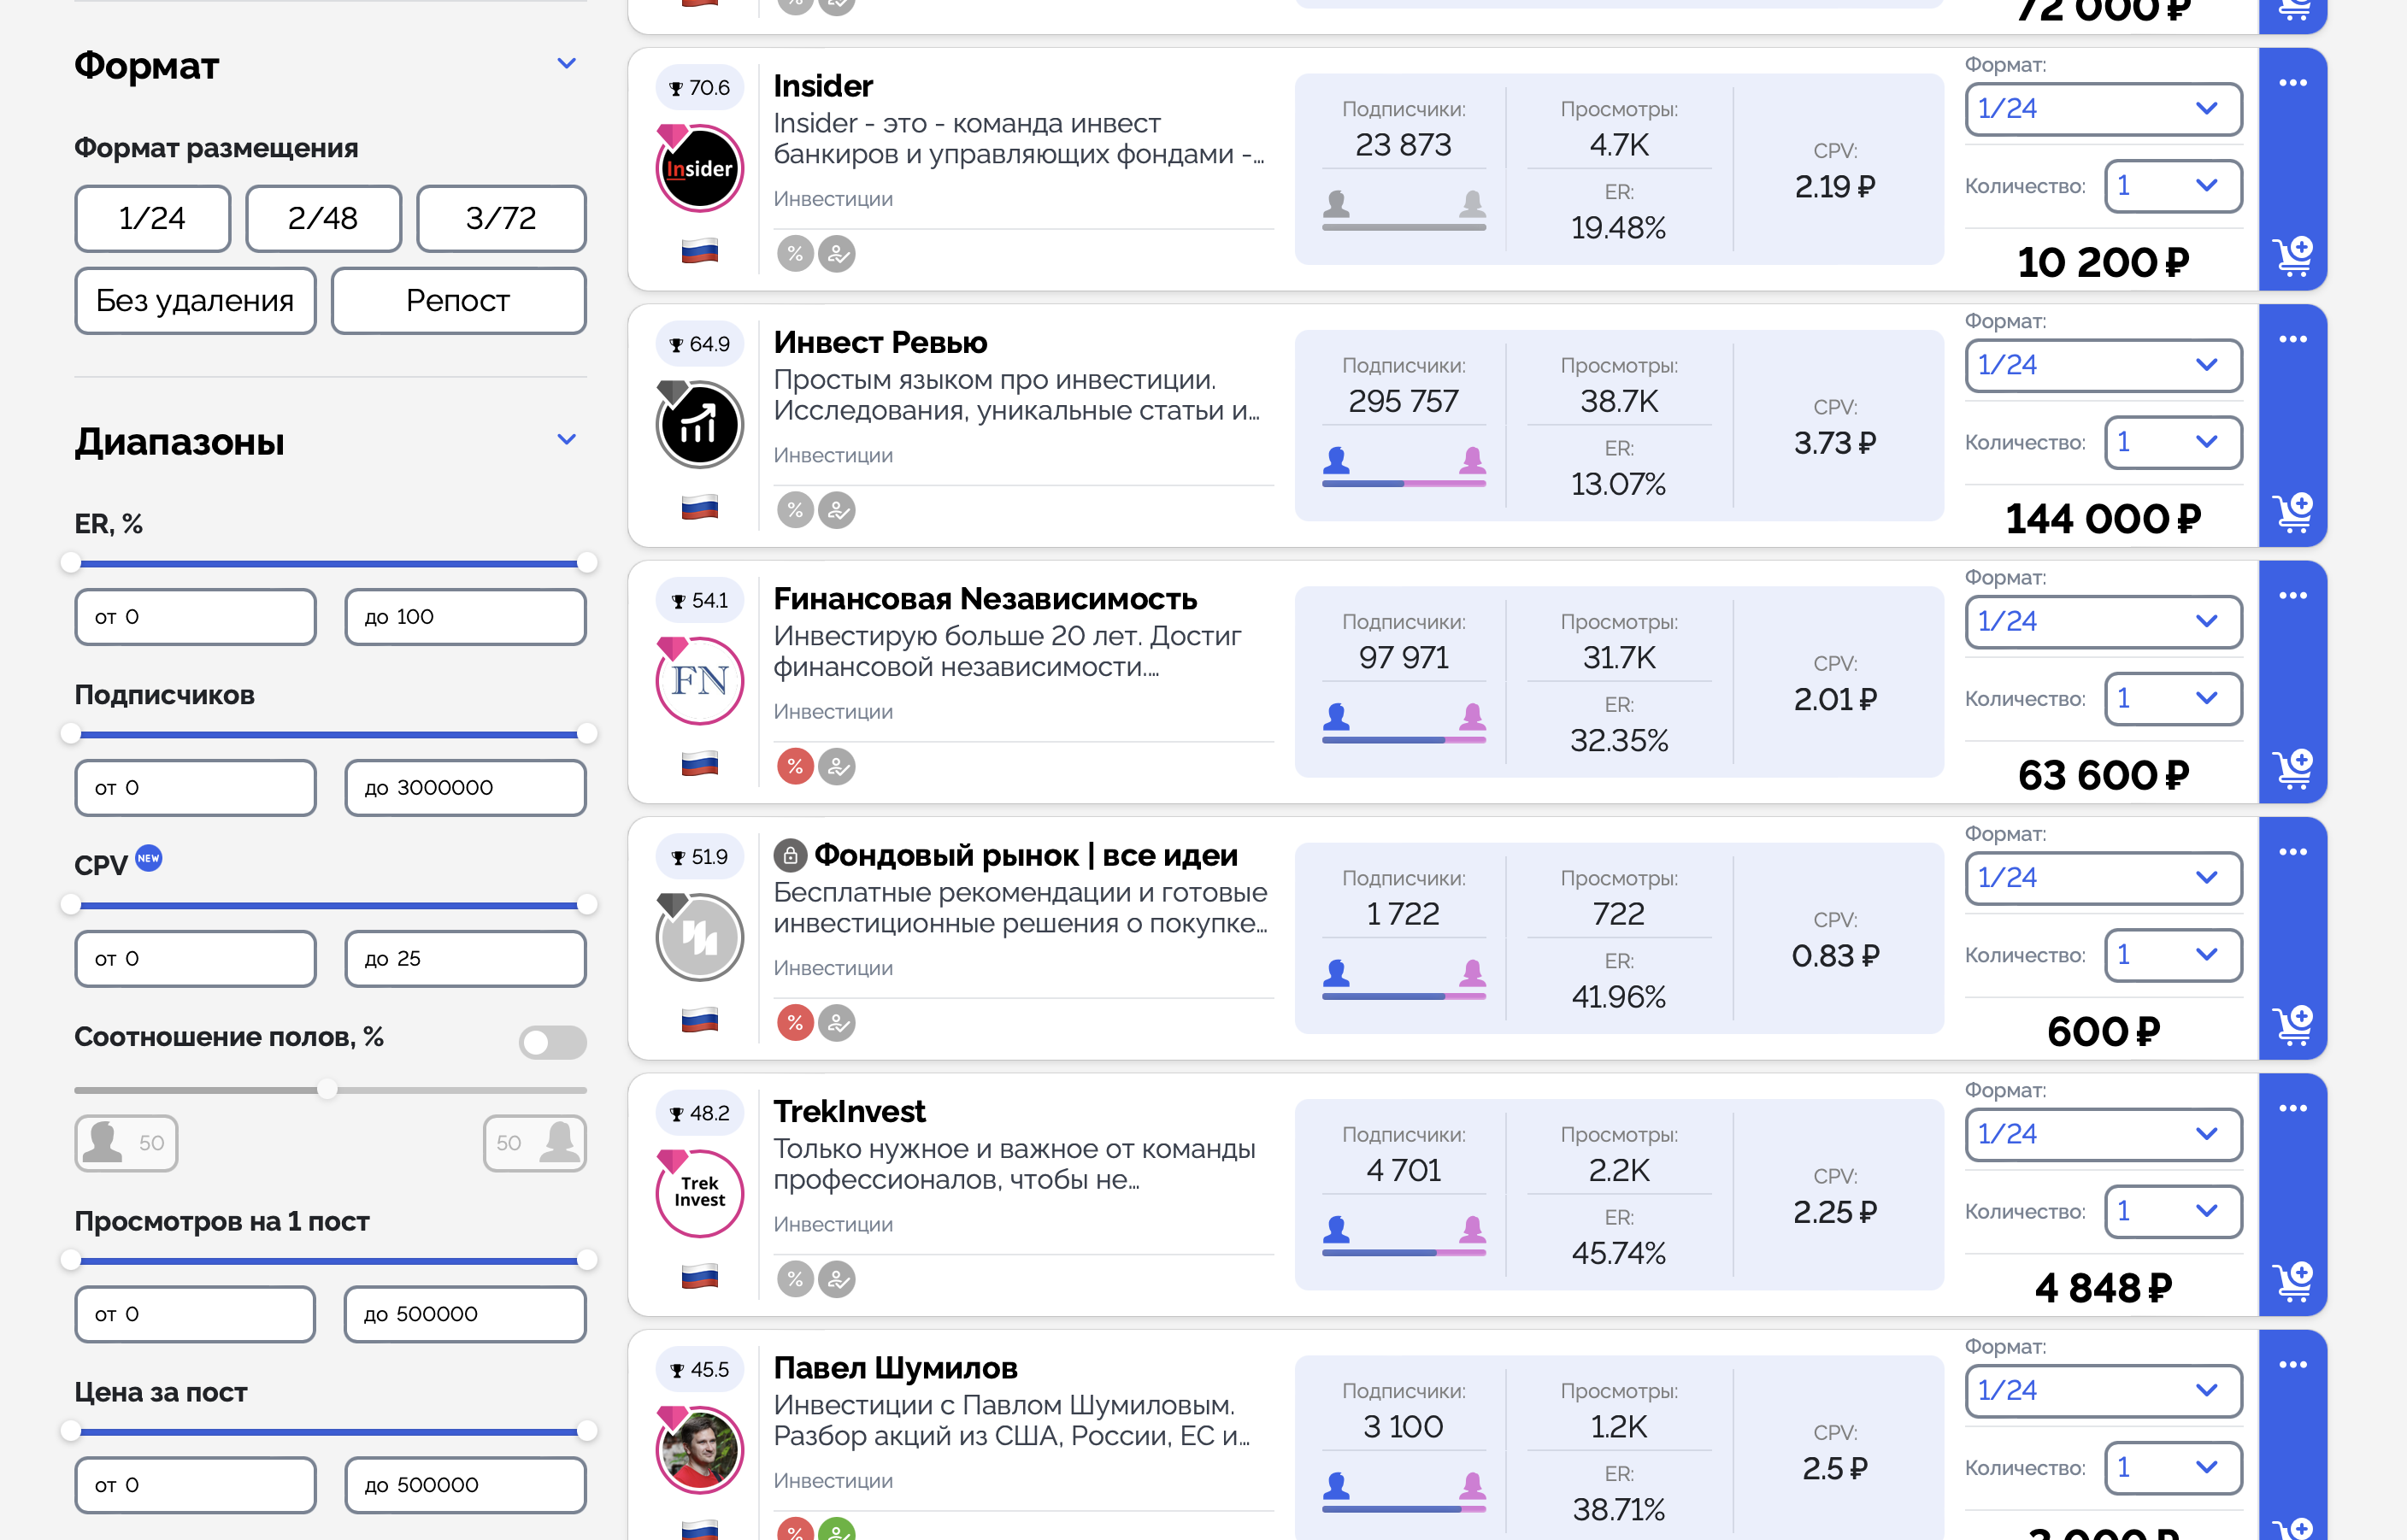
Task: Collapse the Формат filter section
Action: click(x=567, y=63)
